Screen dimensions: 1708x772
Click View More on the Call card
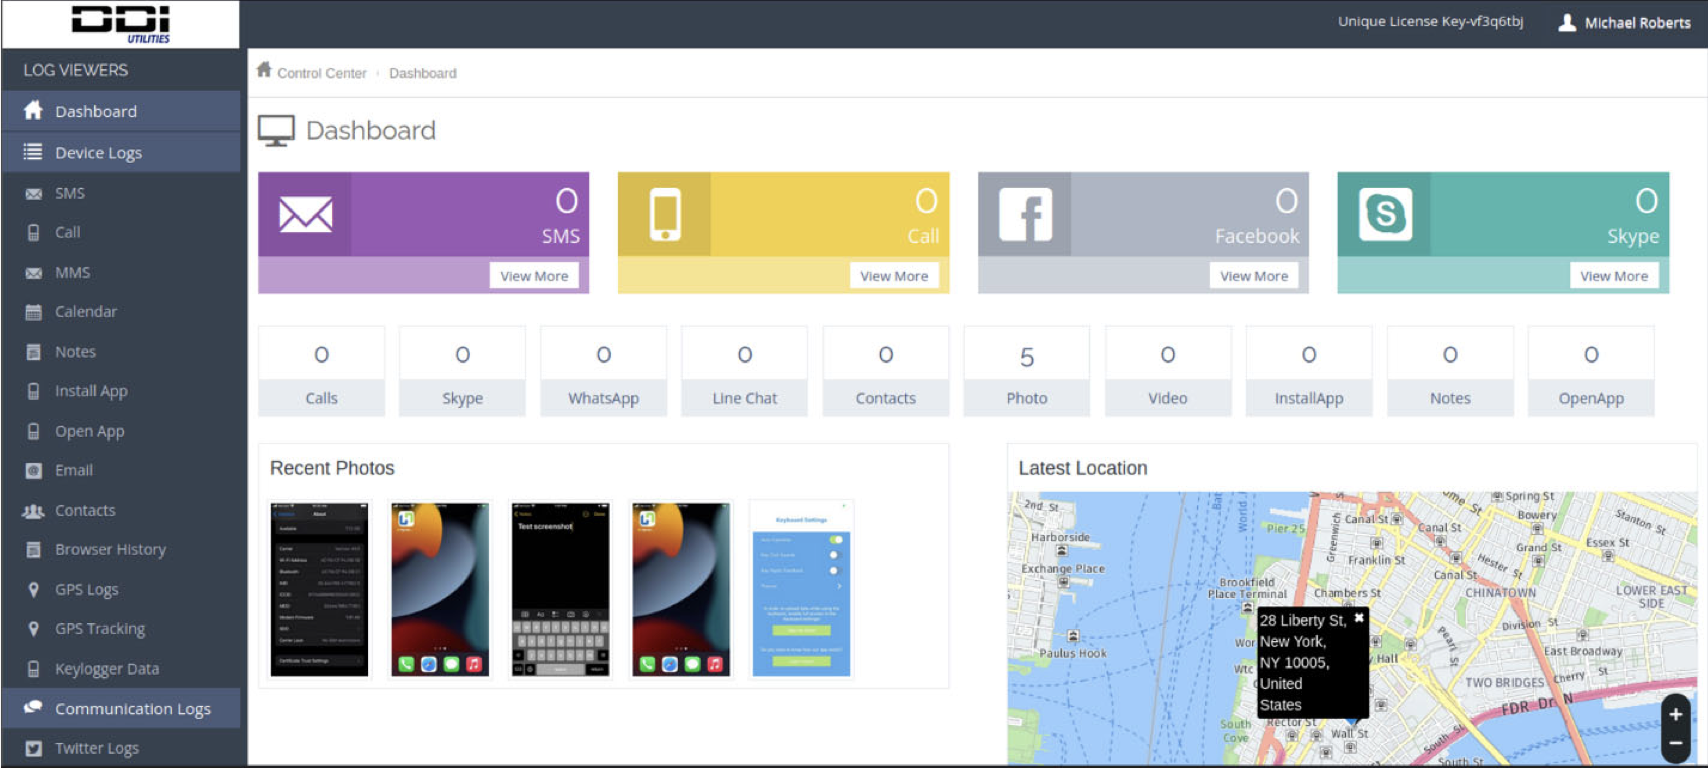click(894, 276)
